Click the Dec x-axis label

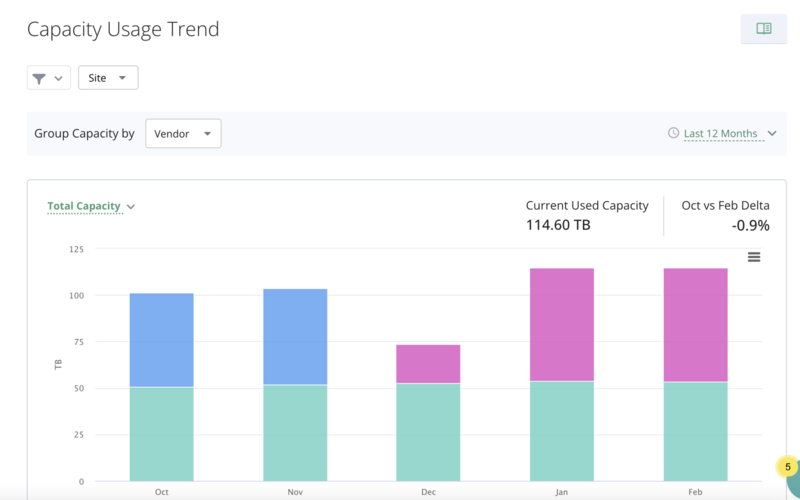point(429,492)
